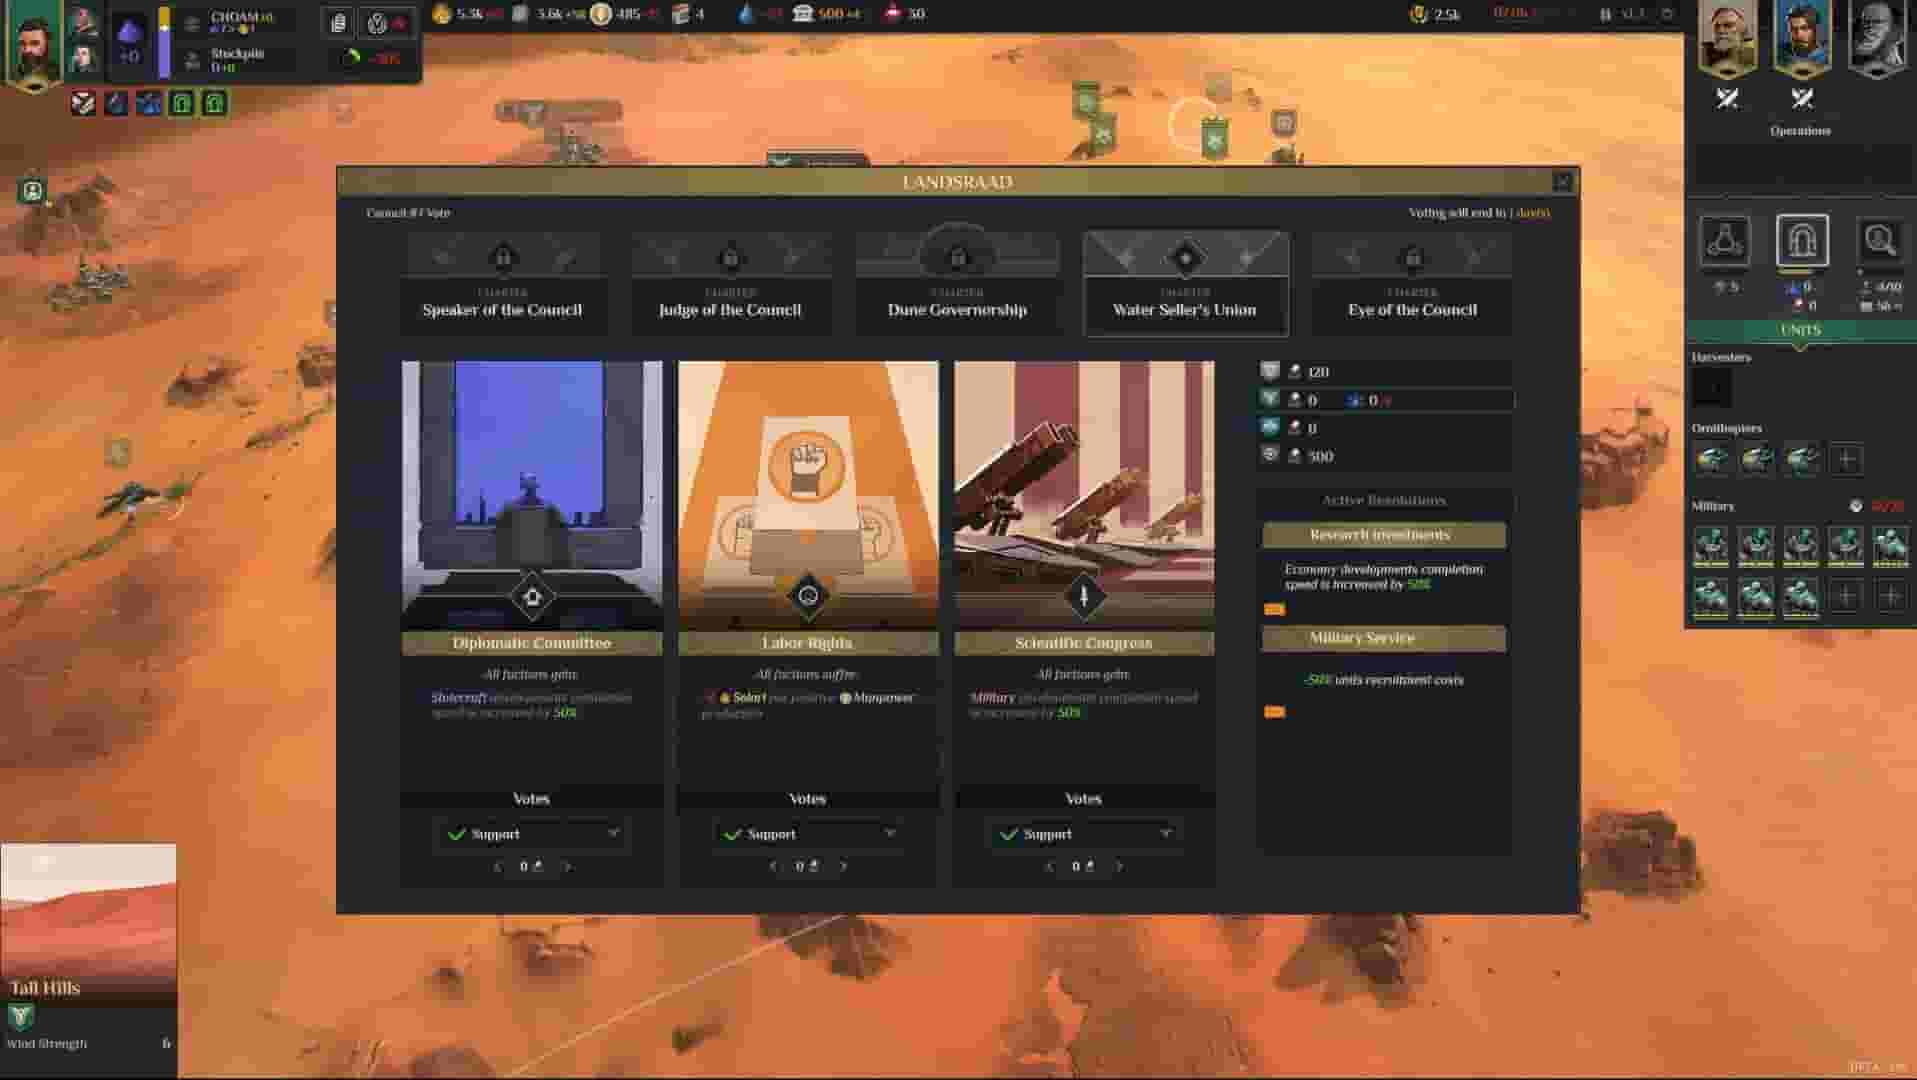Click the intel battery icon near CHOAM panel
1917x1080 pixels.
[x=338, y=22]
